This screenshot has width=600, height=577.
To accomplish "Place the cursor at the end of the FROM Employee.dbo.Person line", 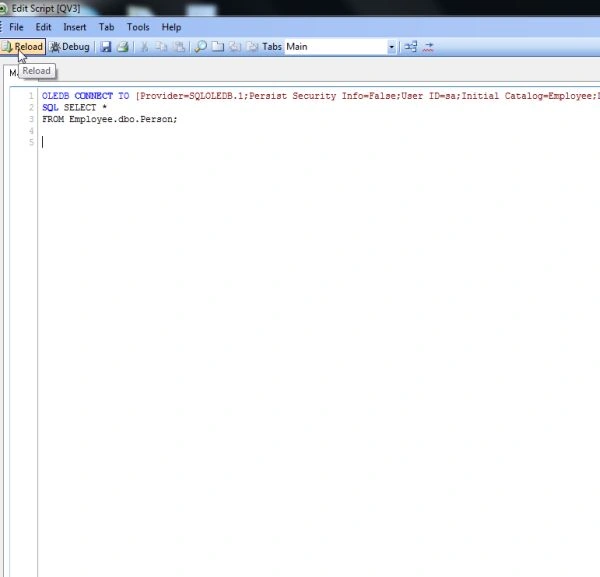I will click(178, 119).
